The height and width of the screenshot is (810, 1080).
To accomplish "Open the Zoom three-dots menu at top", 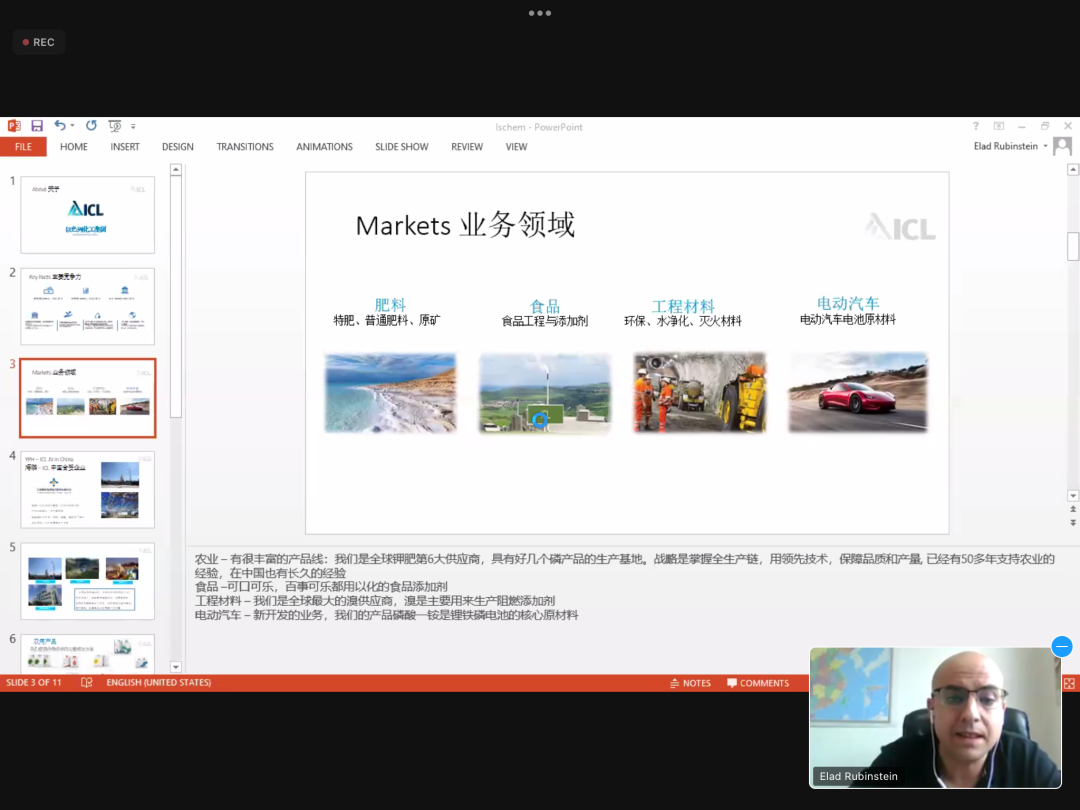I will click(539, 13).
